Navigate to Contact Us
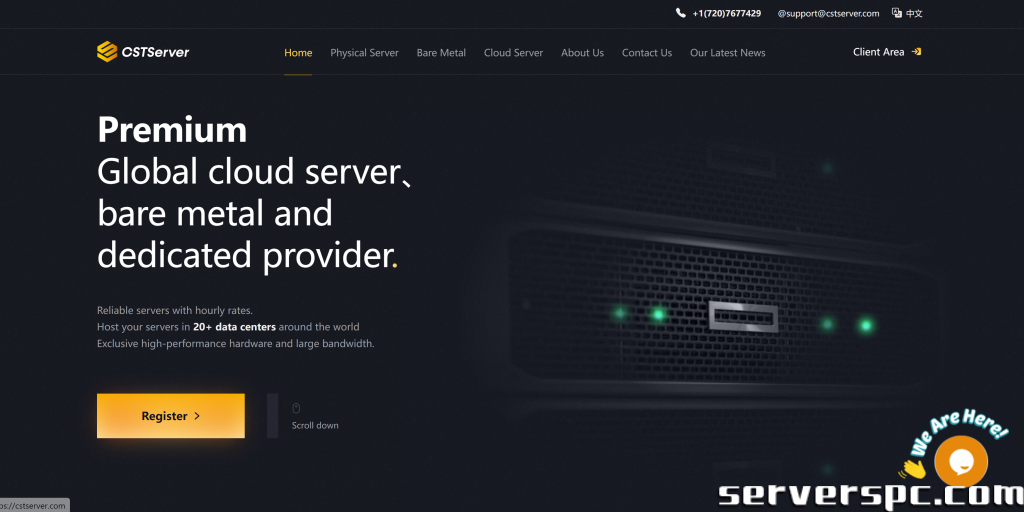1024x512 pixels. pyautogui.click(x=647, y=53)
